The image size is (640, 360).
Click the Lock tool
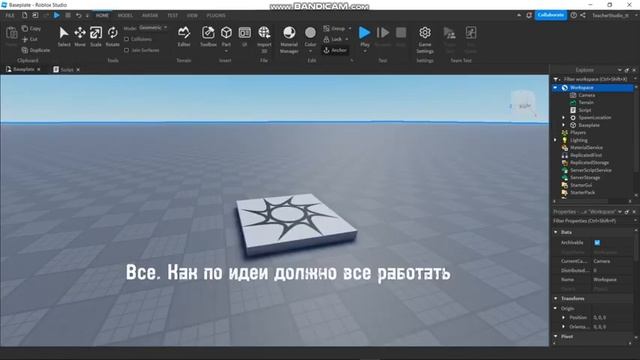pos(333,39)
